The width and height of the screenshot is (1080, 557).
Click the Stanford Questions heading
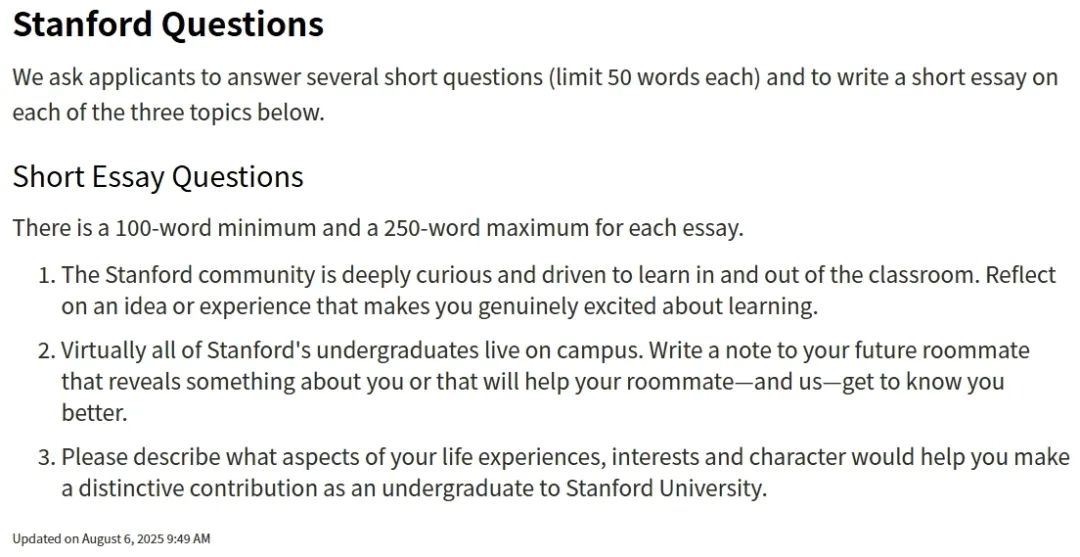pos(168,25)
